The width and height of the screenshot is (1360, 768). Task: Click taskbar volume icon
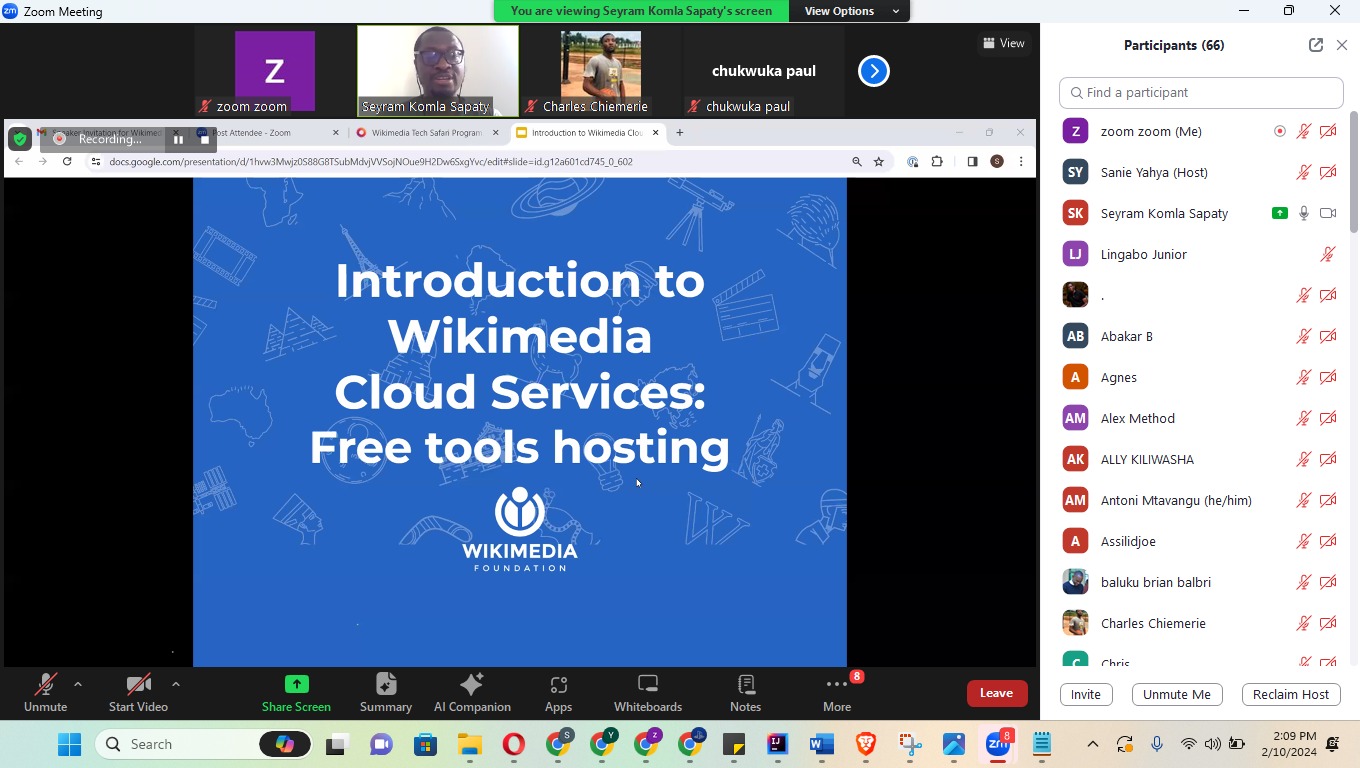(1212, 744)
